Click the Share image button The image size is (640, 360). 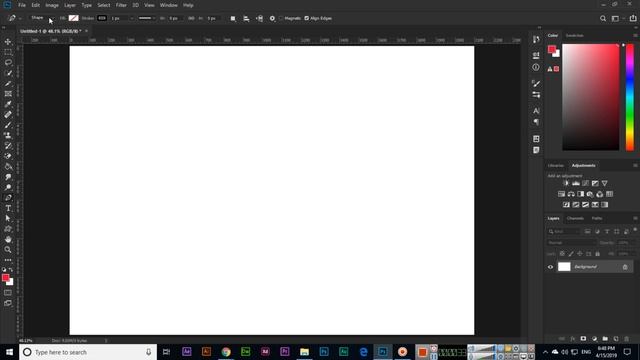click(x=633, y=18)
